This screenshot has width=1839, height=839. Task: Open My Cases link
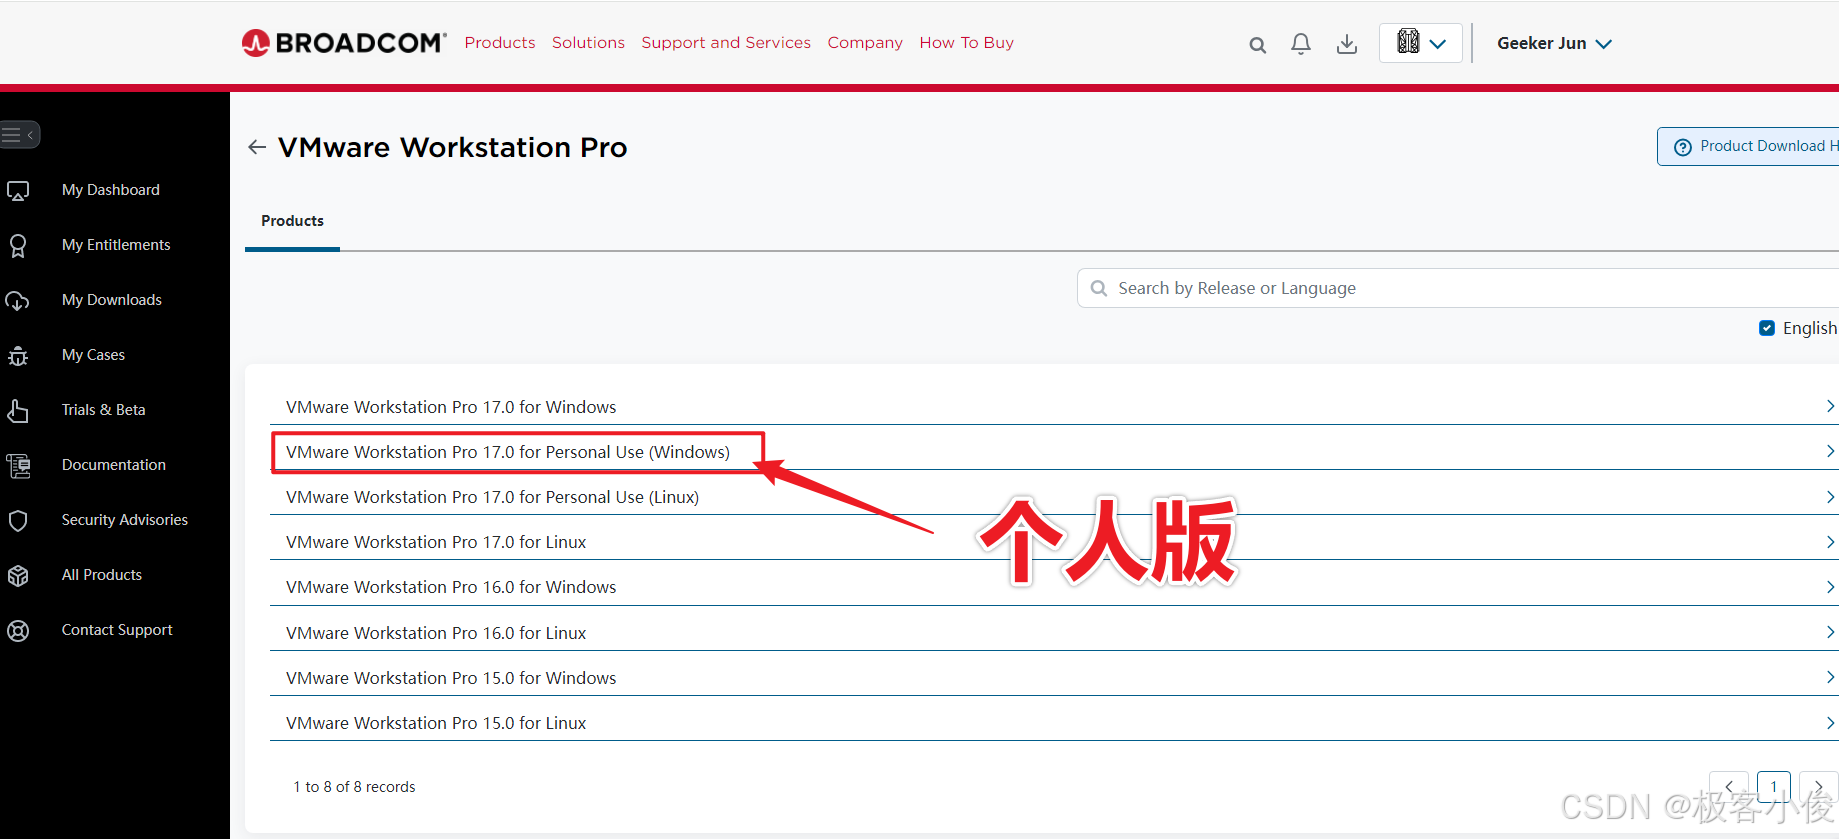tap(93, 355)
